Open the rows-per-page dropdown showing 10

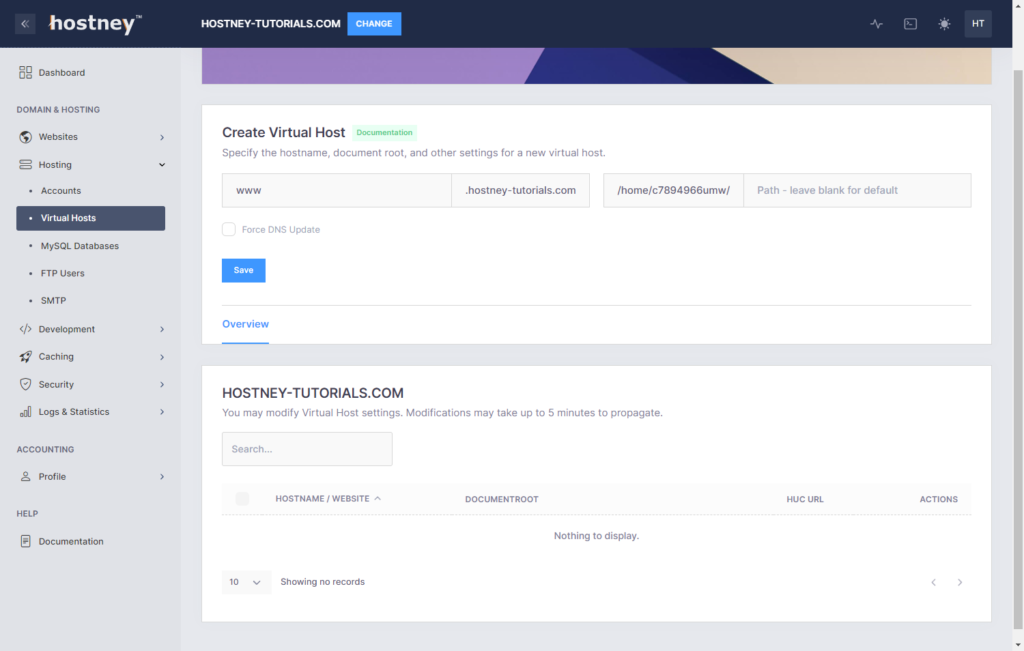click(x=246, y=582)
